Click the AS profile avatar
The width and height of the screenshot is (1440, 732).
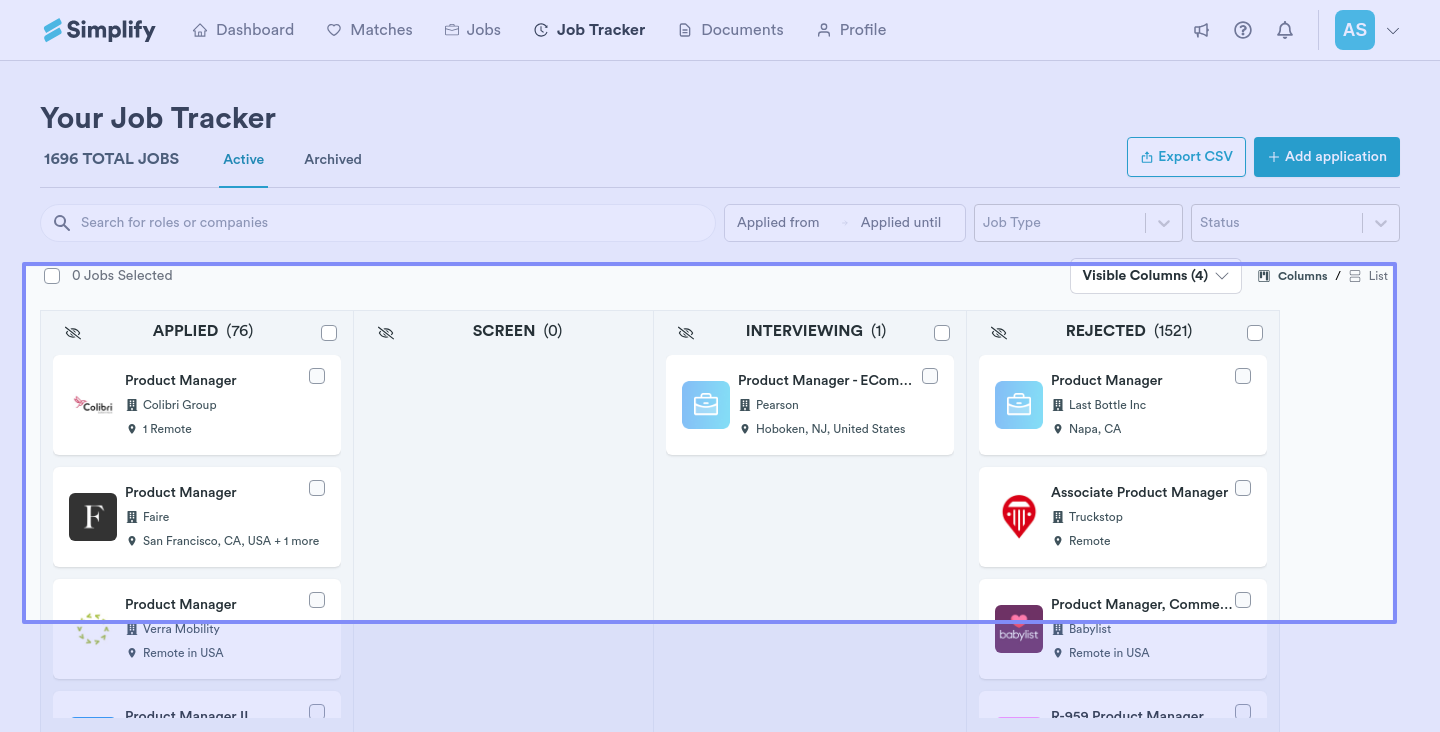pos(1354,30)
